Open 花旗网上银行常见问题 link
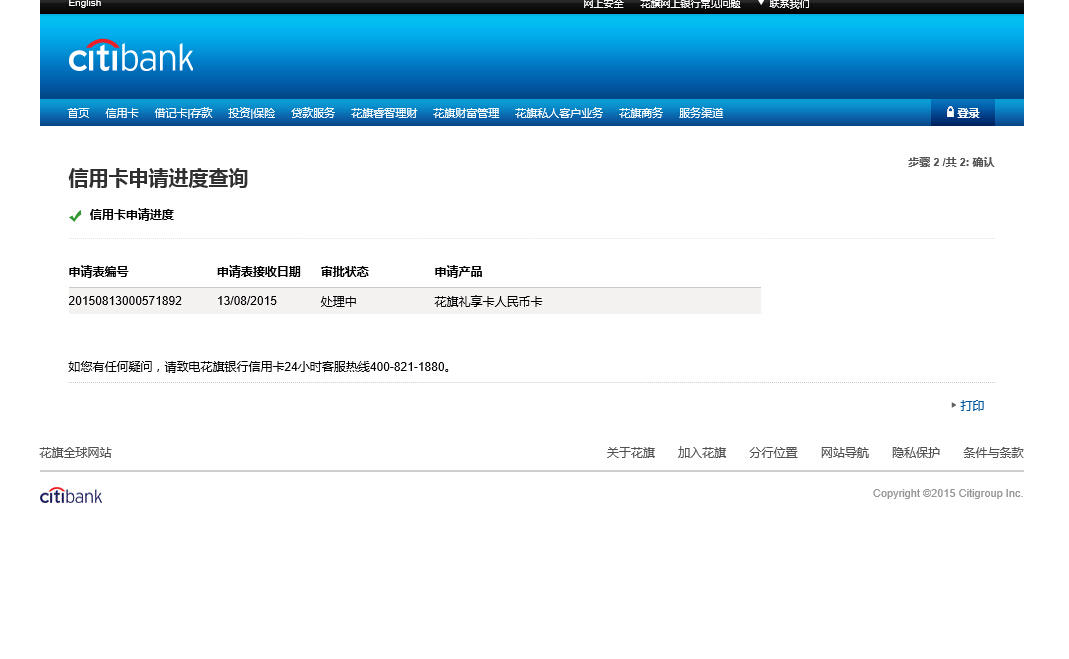The width and height of the screenshot is (1069, 659). point(690,4)
